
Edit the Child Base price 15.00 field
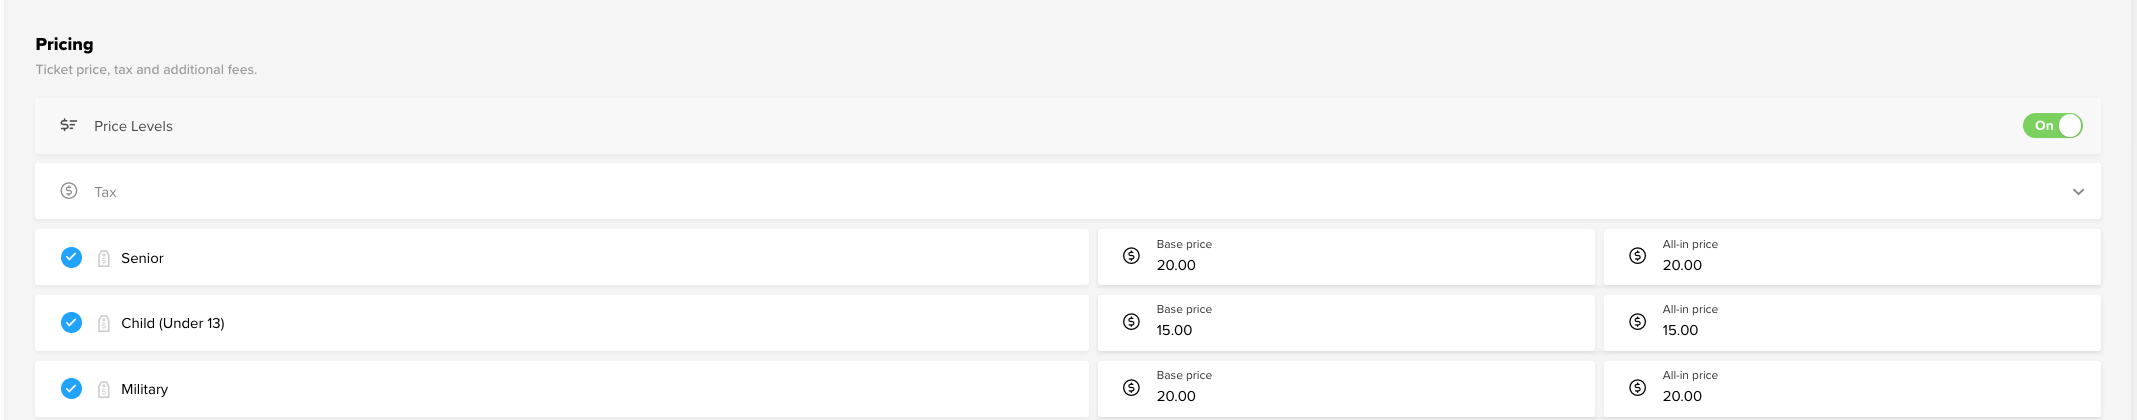1346,322
